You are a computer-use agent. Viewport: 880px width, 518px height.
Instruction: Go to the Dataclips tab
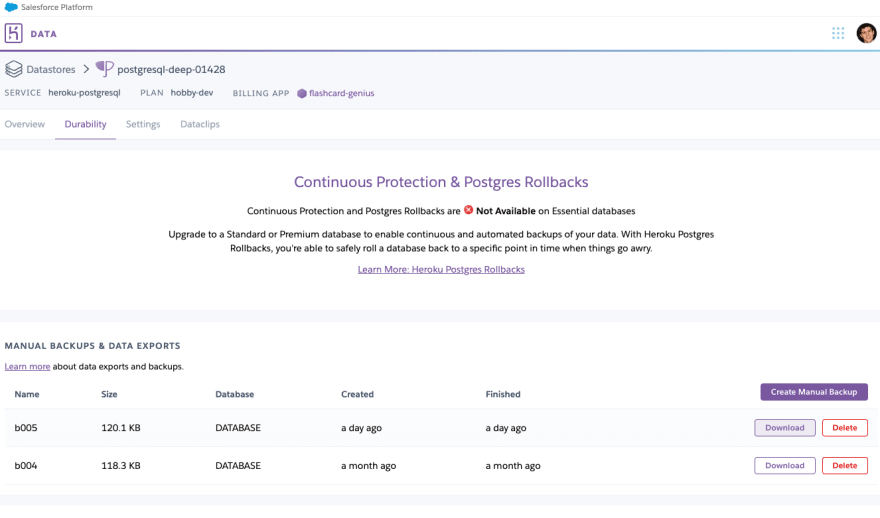(x=200, y=124)
